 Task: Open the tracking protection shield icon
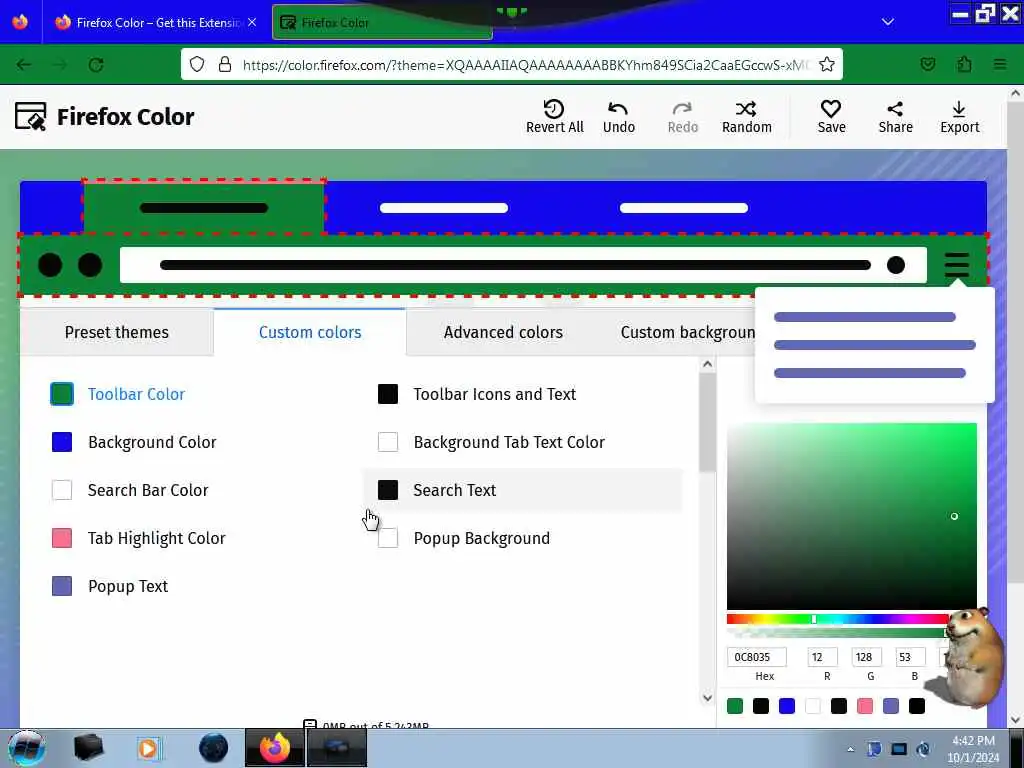[197, 65]
